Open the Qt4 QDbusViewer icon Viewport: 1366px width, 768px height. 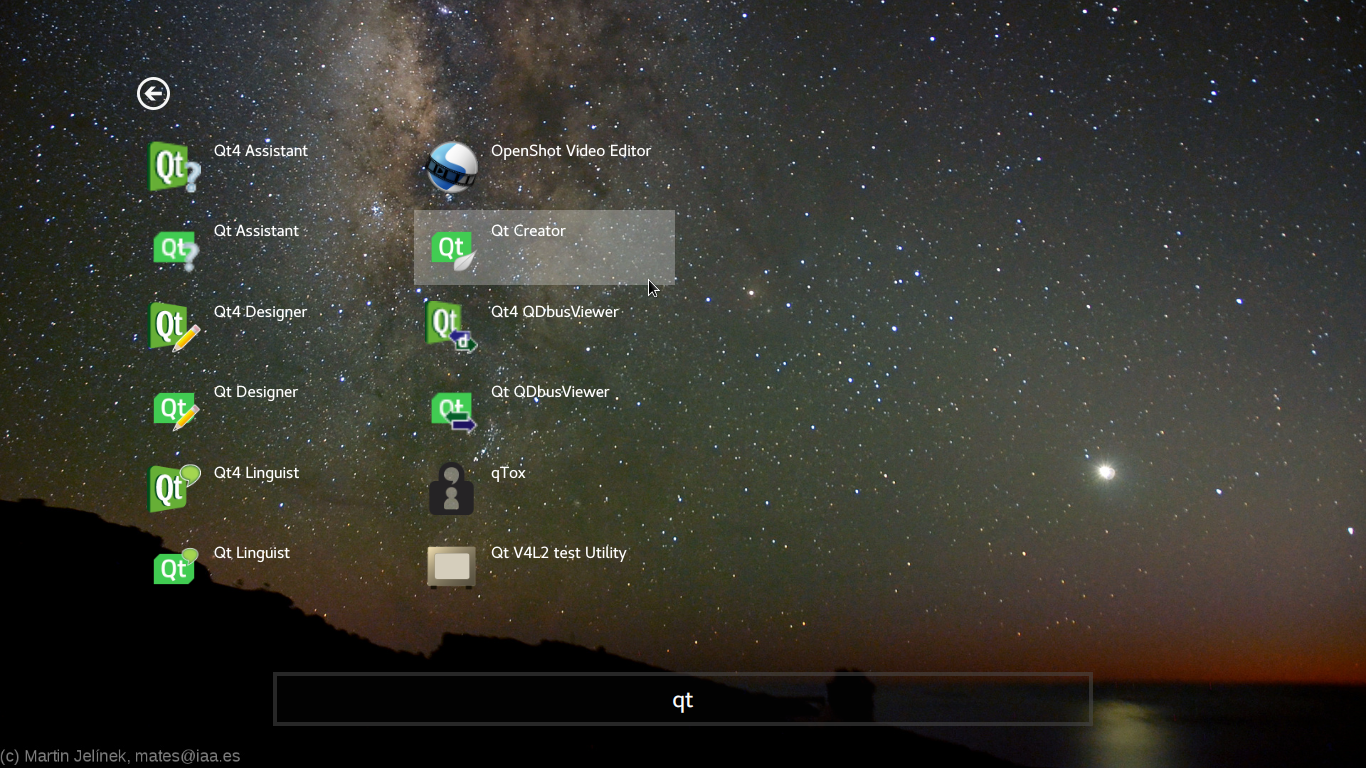452,328
